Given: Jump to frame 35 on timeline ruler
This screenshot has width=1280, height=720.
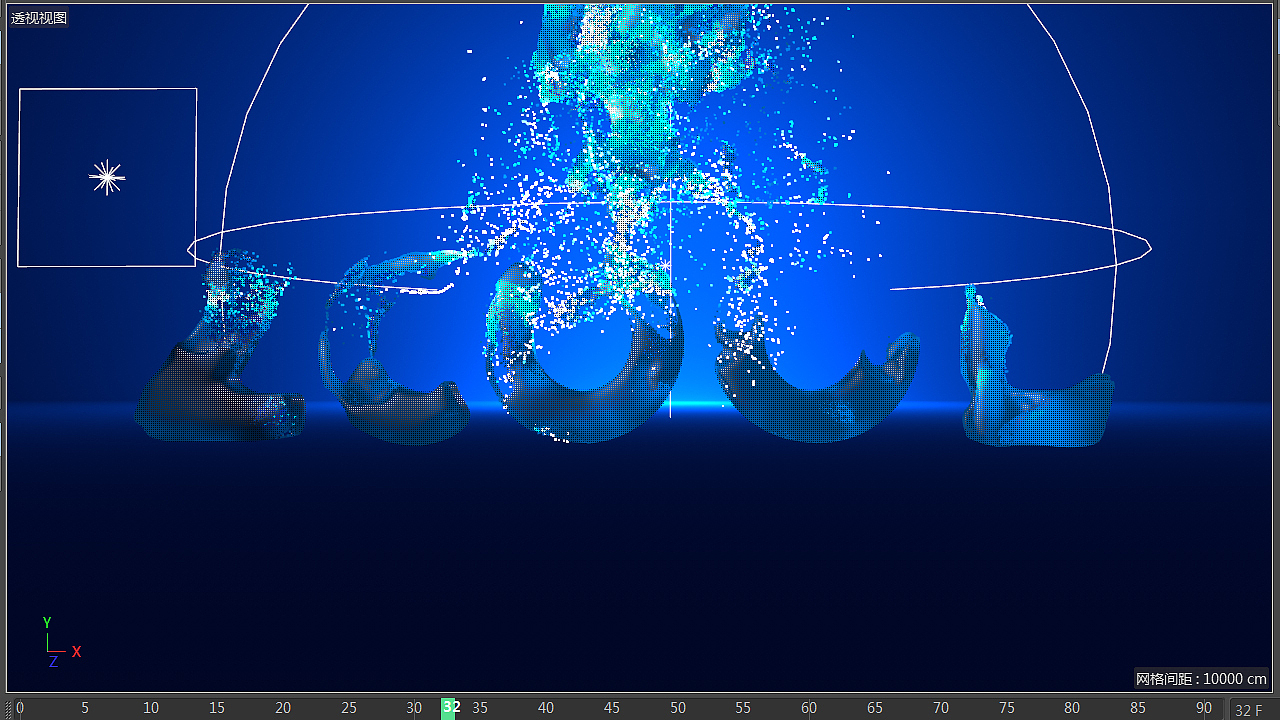Looking at the screenshot, I should (x=480, y=708).
